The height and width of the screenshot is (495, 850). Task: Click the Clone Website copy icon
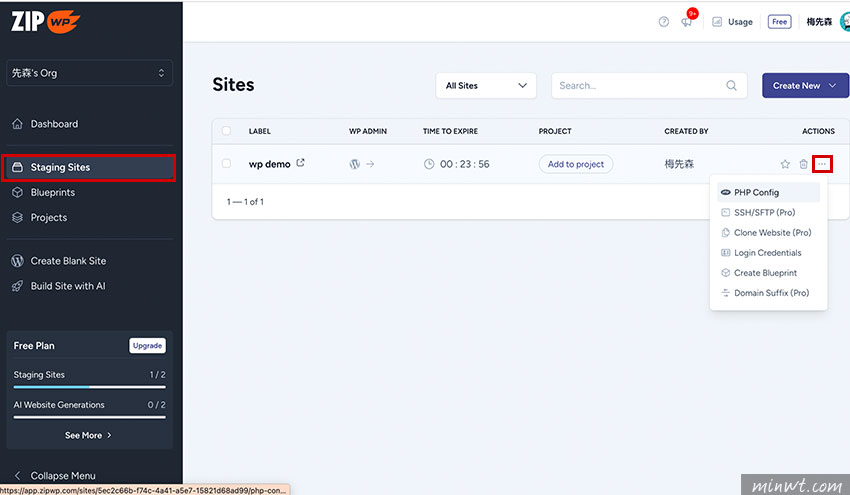click(725, 233)
